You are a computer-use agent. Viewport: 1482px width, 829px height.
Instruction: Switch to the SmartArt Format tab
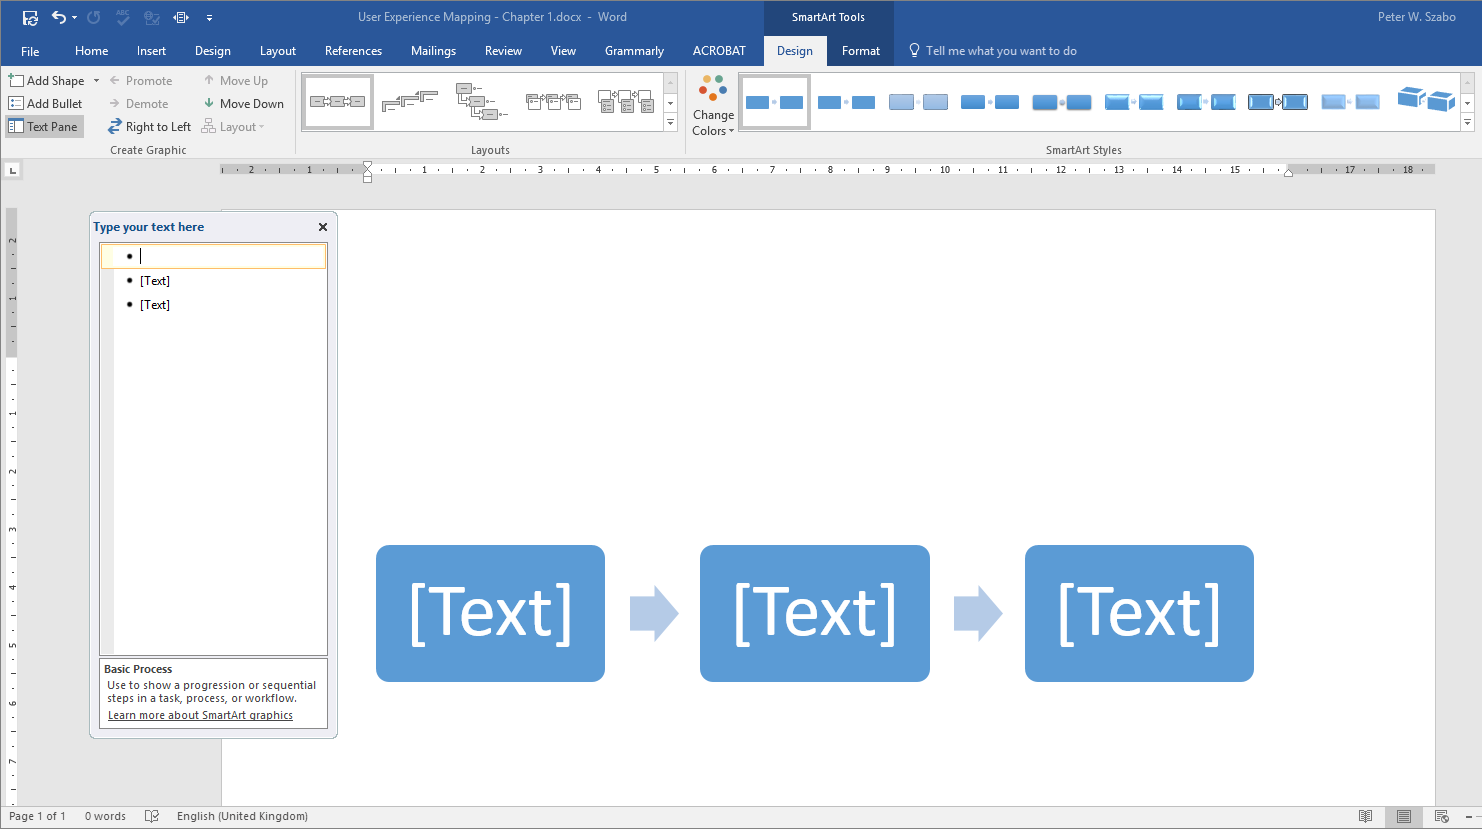click(860, 51)
